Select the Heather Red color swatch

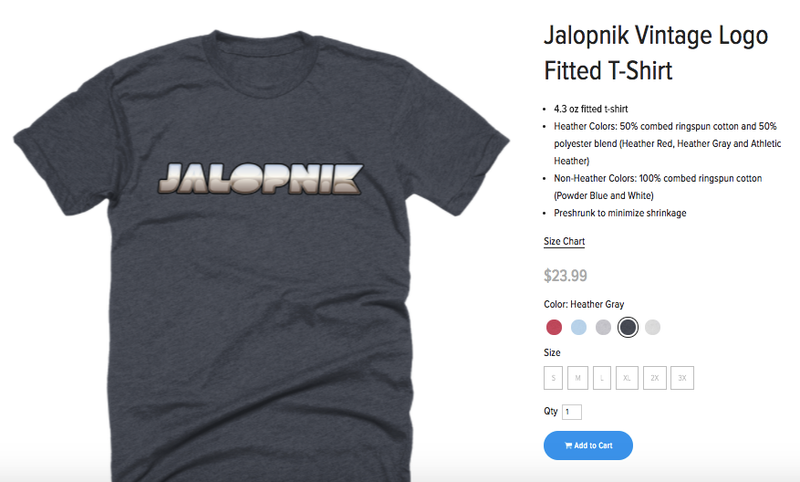[554, 327]
